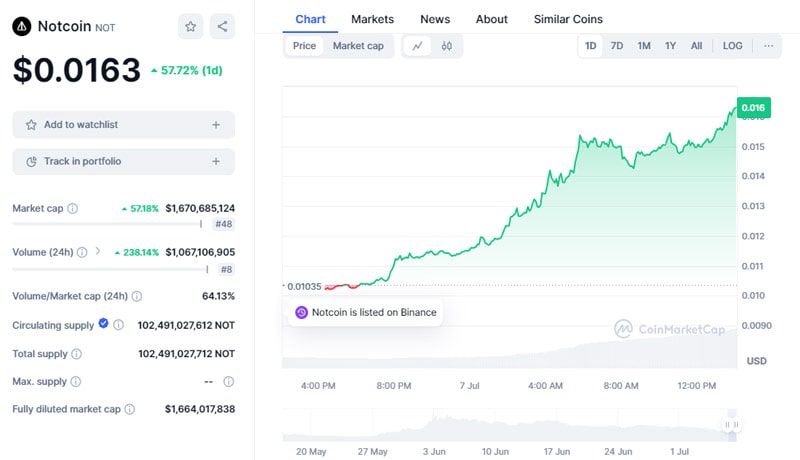This screenshot has height=460, width=800.
Task: Click the 57.18% market cap change
Action: pyautogui.click(x=140, y=209)
